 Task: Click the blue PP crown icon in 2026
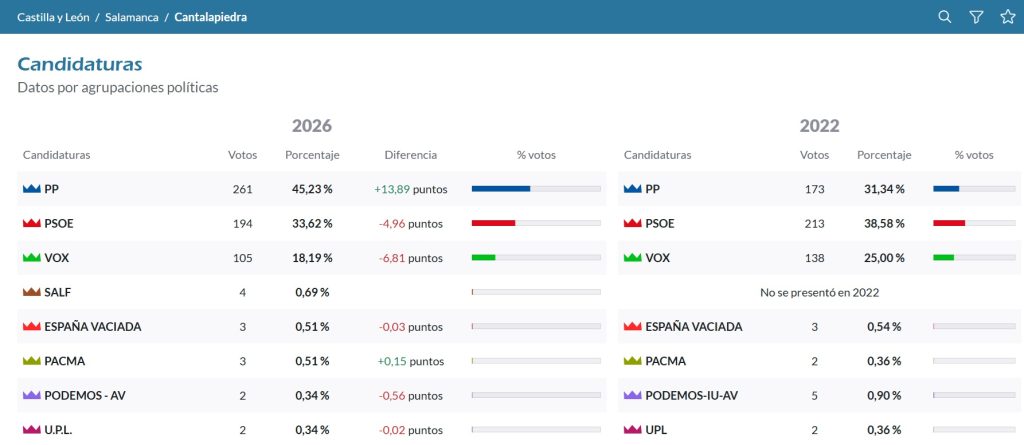[x=31, y=189]
